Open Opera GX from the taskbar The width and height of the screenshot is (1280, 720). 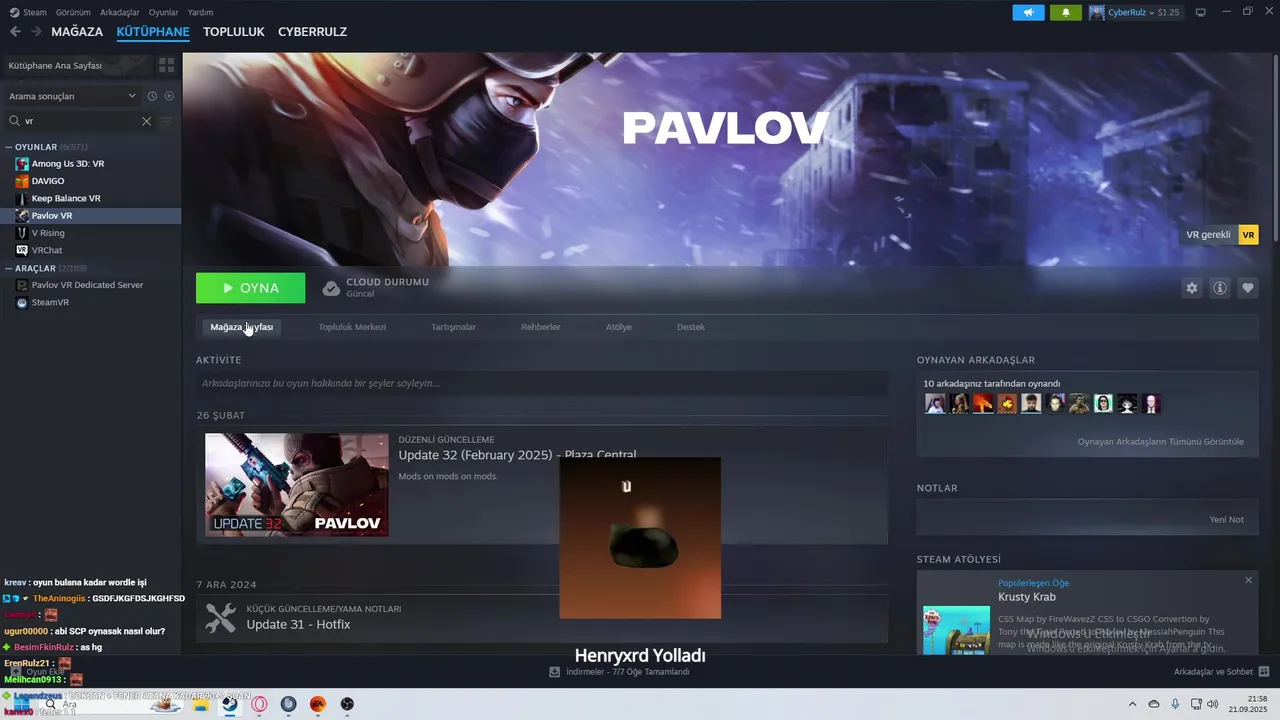[x=260, y=704]
